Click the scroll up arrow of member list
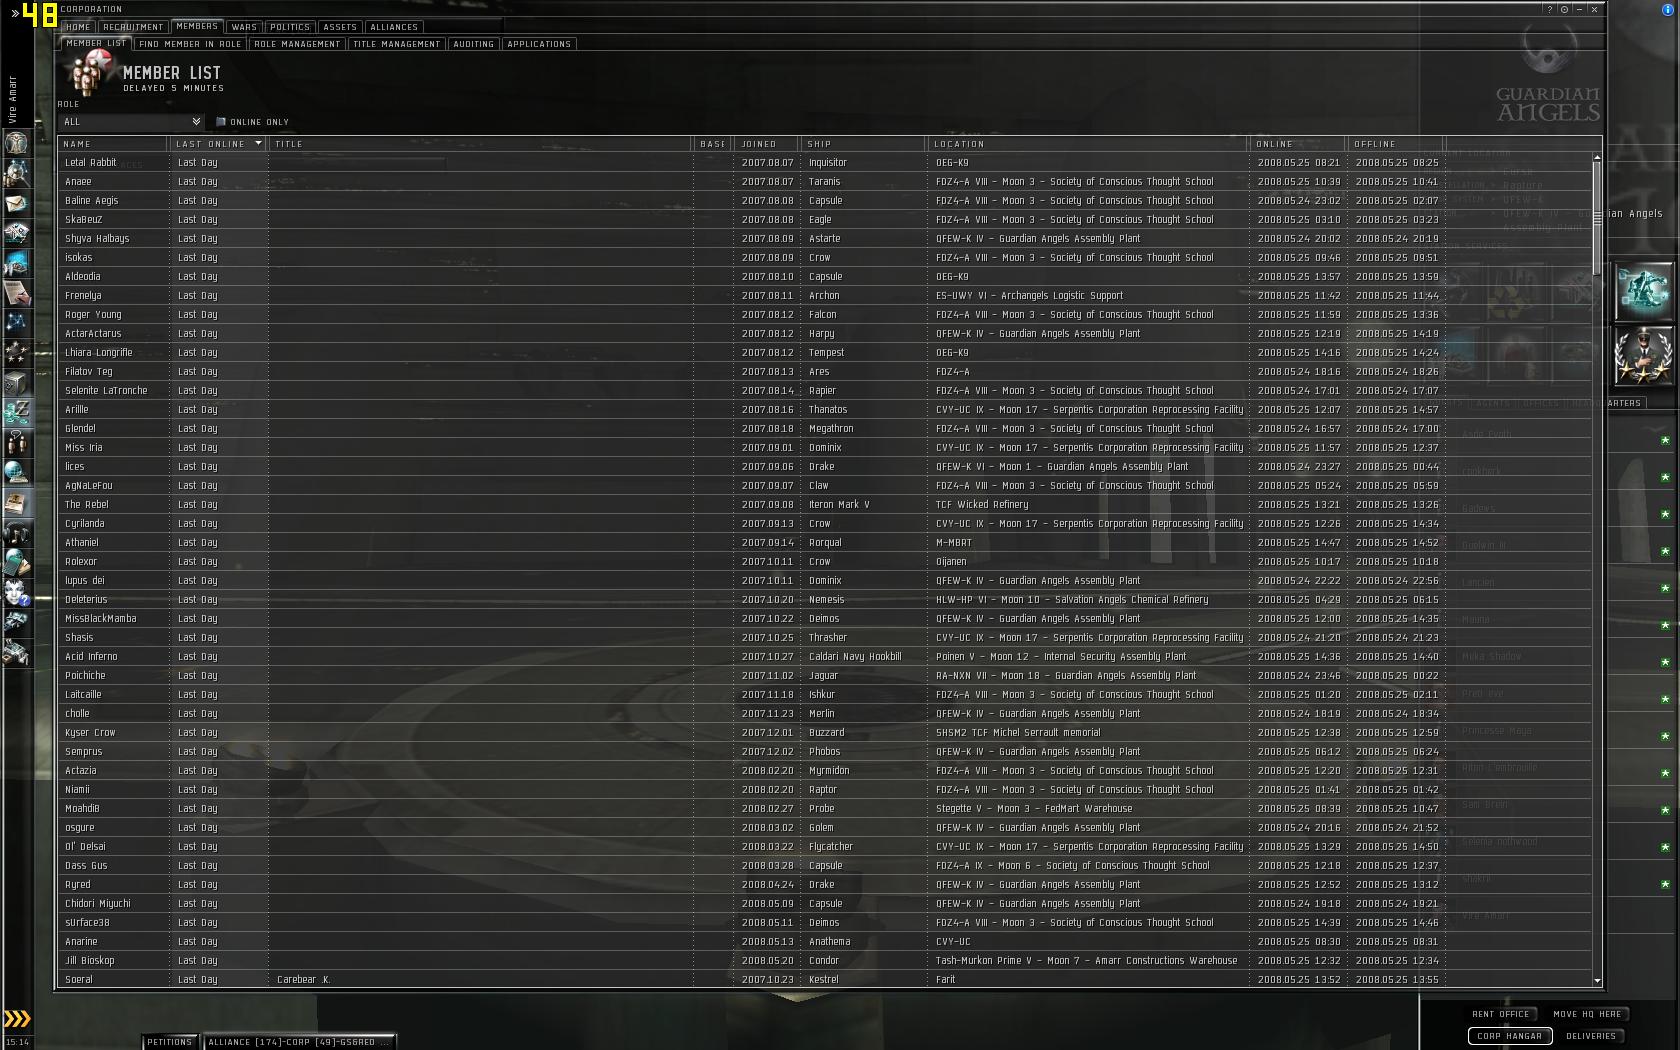This screenshot has width=1680, height=1050. [x=1597, y=156]
